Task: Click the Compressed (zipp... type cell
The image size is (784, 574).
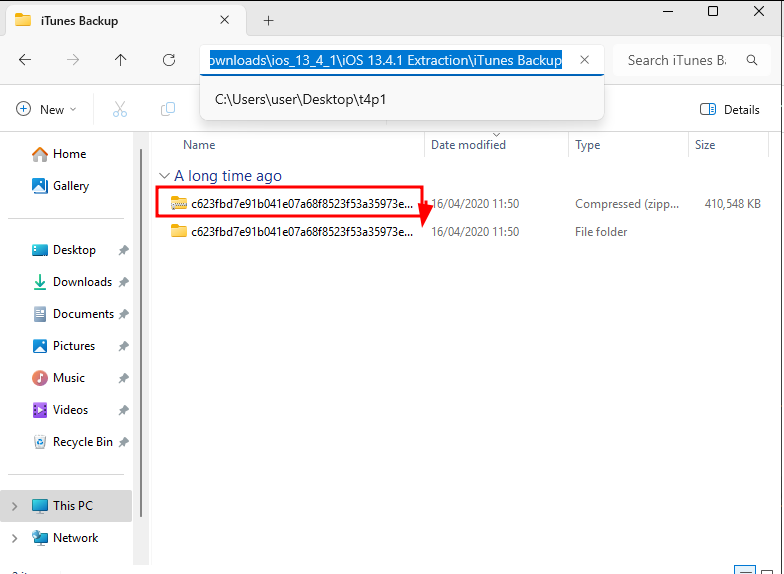Action: [x=627, y=204]
